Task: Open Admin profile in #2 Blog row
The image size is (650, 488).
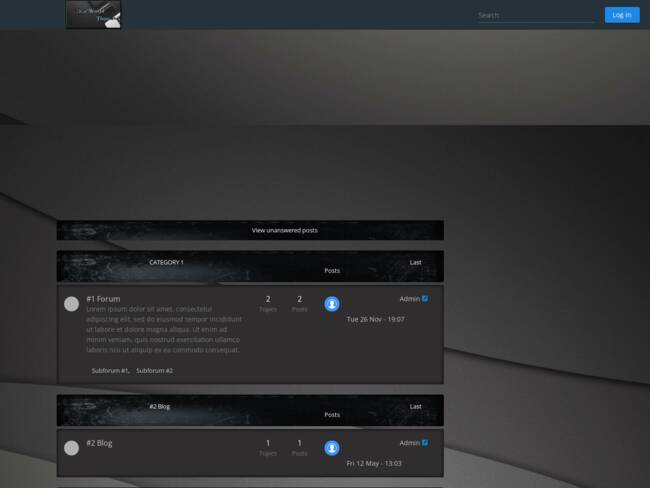Action: point(409,443)
